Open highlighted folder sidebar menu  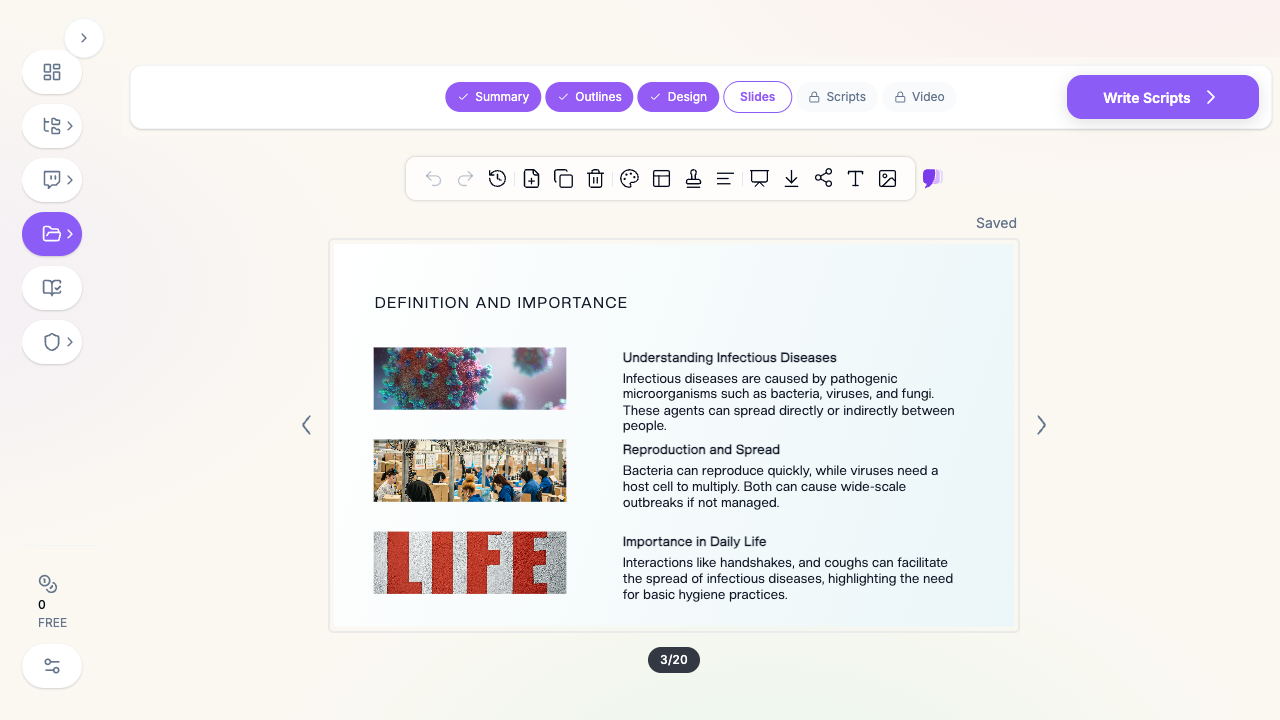click(x=52, y=234)
